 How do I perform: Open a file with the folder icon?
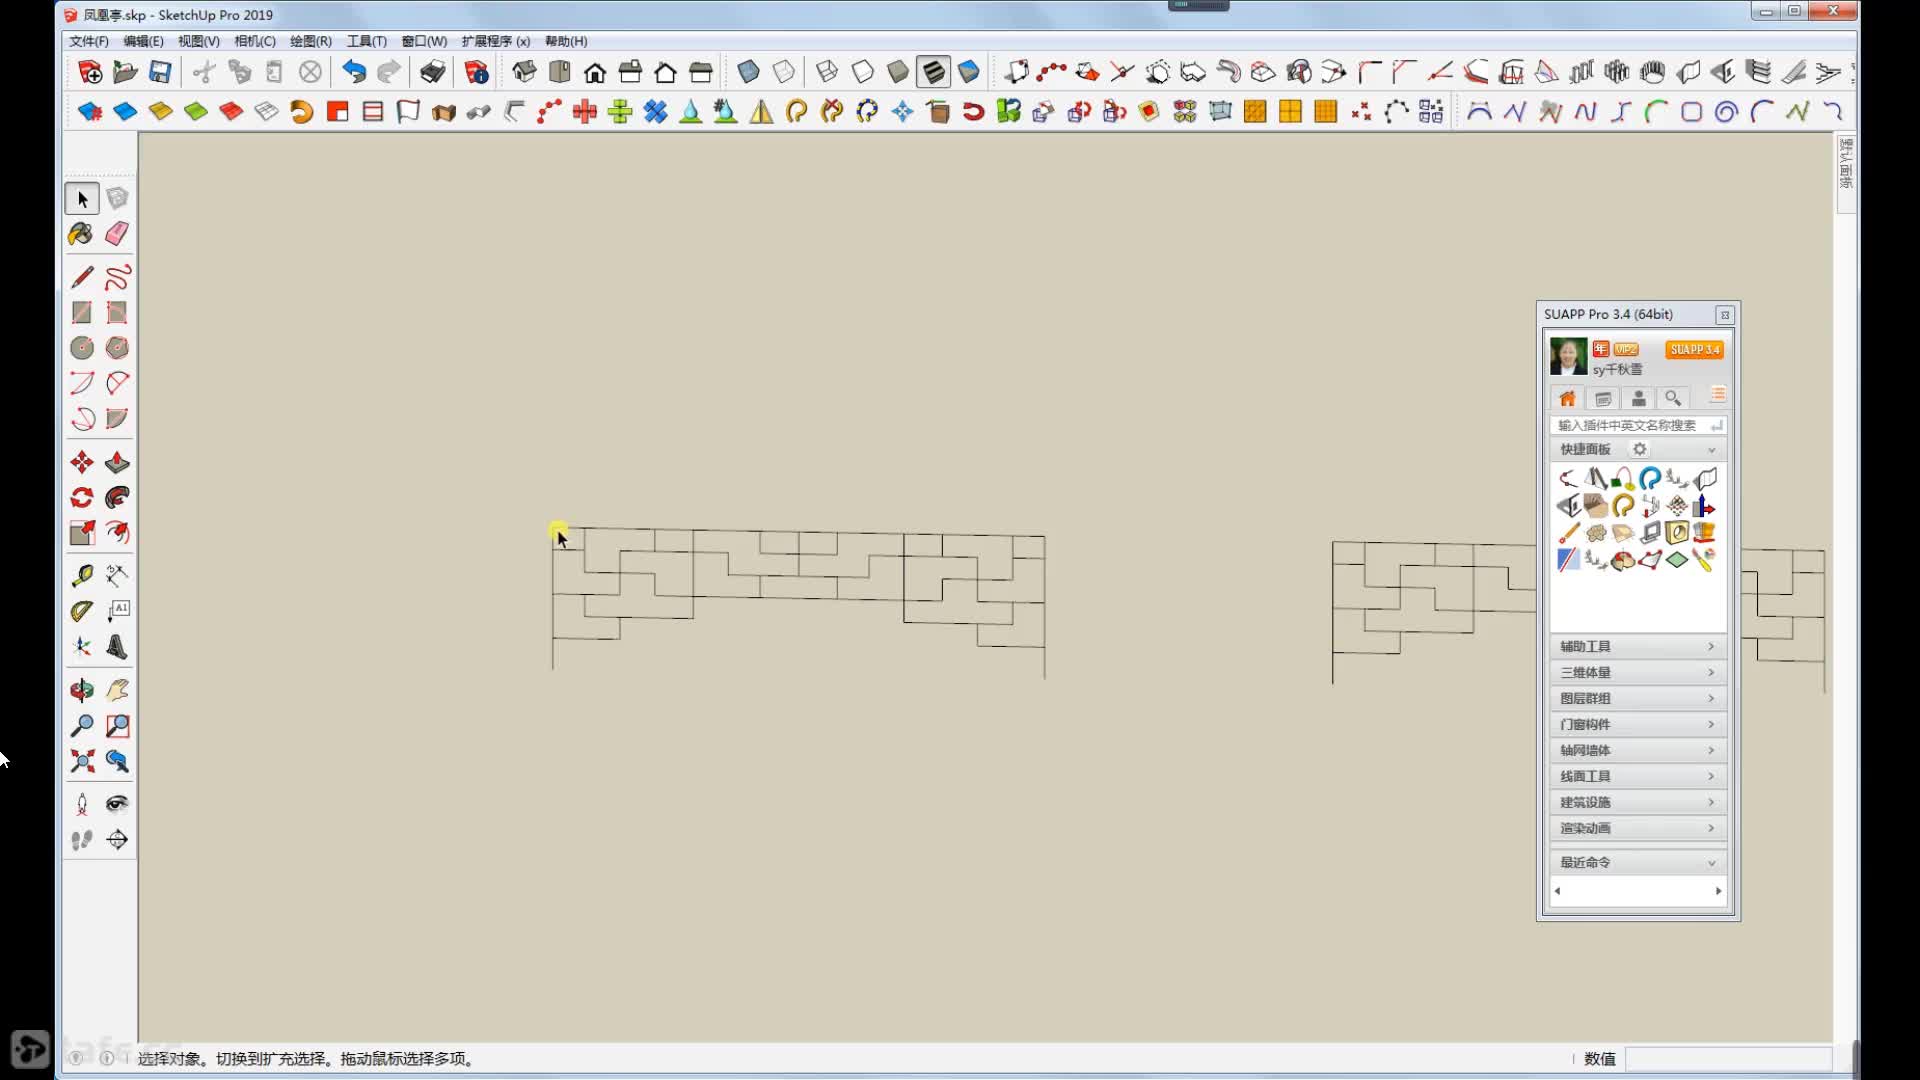click(125, 72)
